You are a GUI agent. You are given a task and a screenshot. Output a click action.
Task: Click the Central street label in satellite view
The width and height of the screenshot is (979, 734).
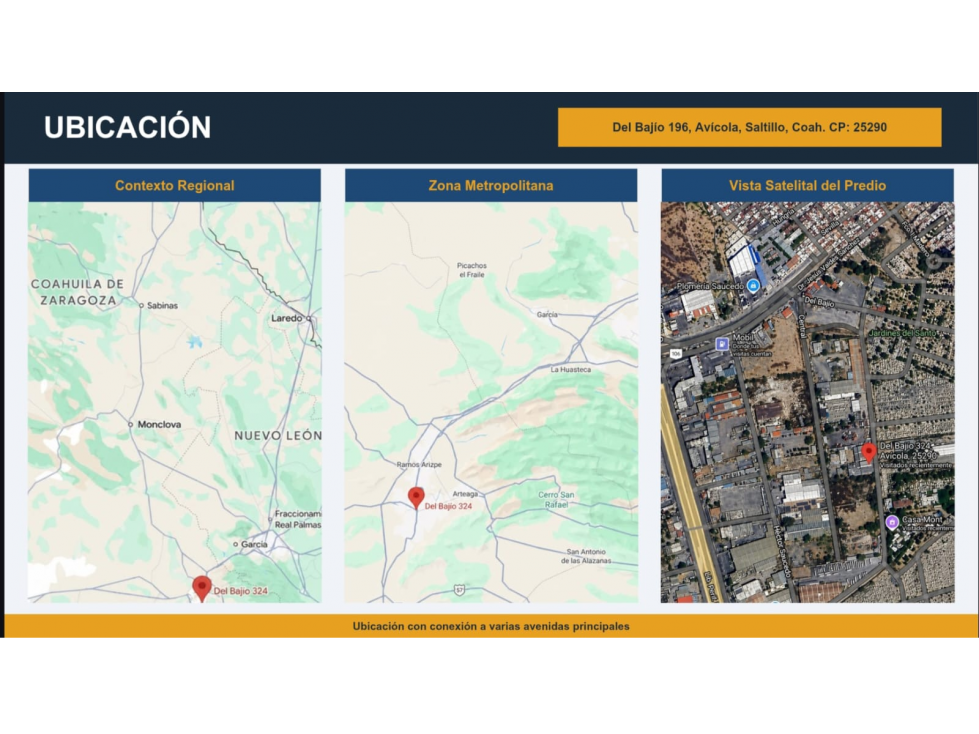[801, 326]
